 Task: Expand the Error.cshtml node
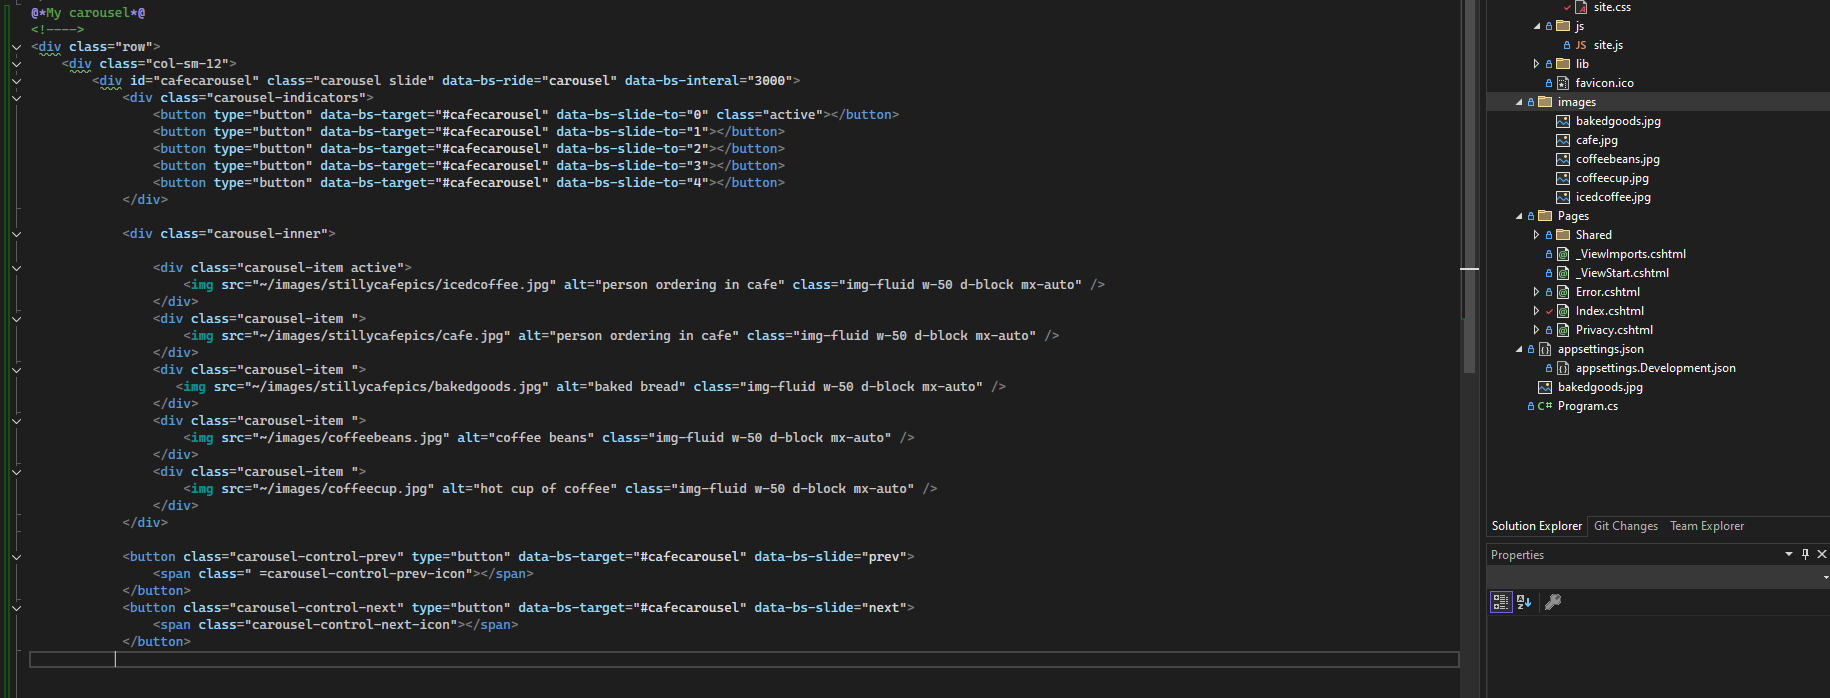tap(1537, 292)
